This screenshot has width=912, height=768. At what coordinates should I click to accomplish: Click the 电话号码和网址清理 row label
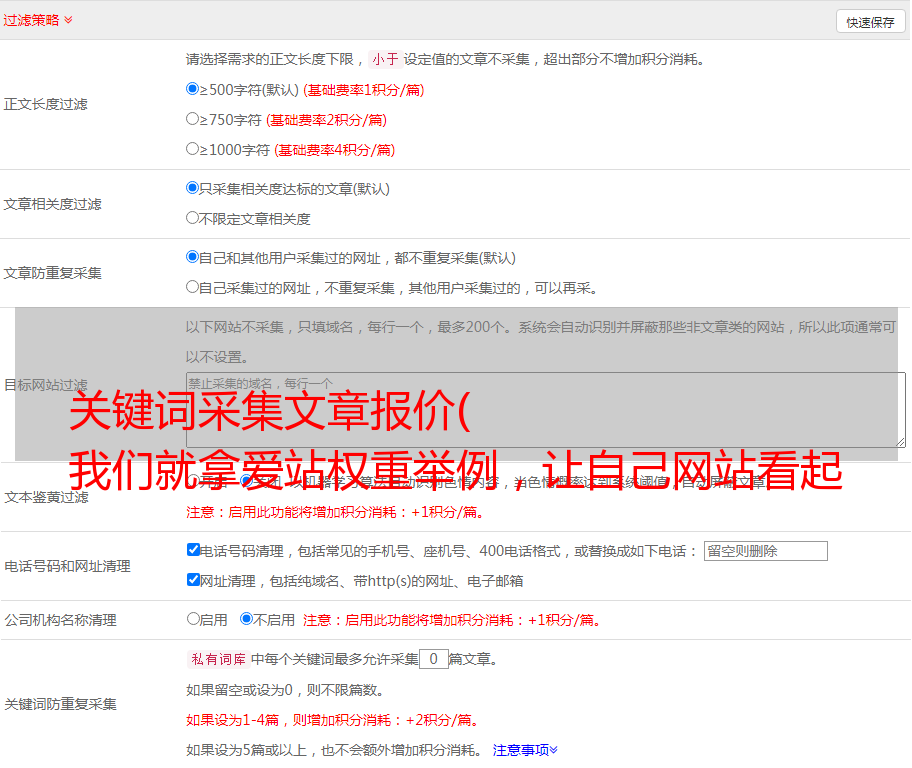click(67, 566)
